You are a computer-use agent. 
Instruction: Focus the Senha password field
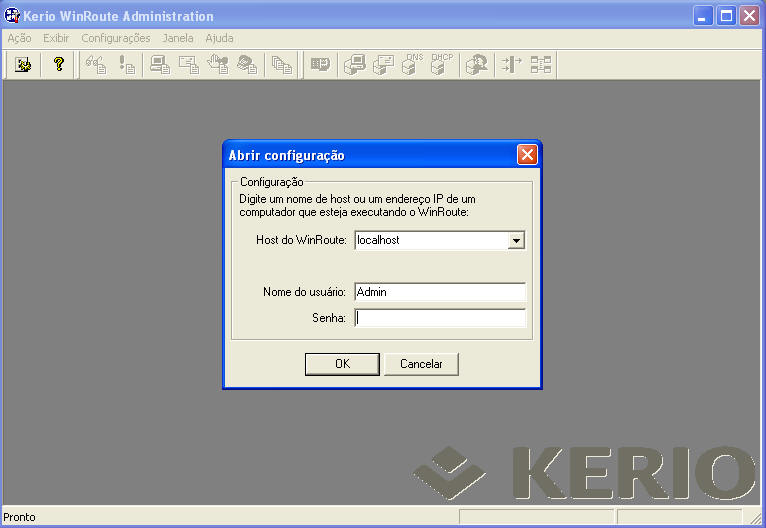tap(439, 318)
